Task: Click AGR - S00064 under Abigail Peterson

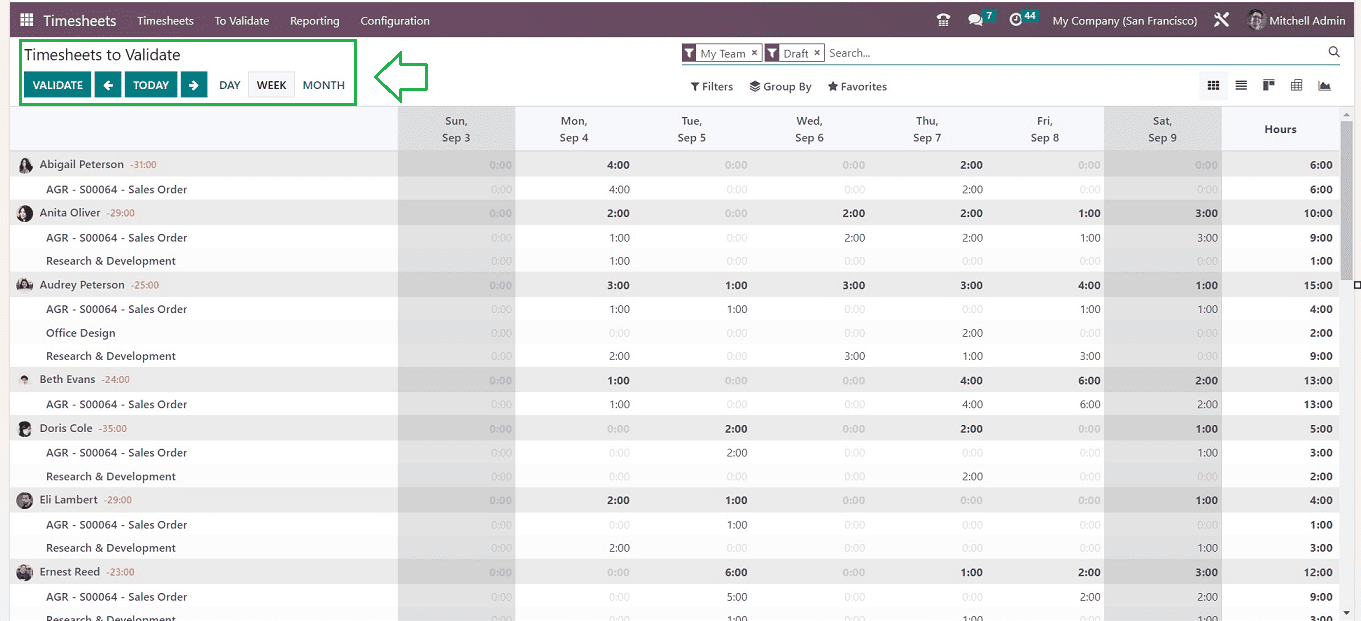Action: (x=675, y=189)
